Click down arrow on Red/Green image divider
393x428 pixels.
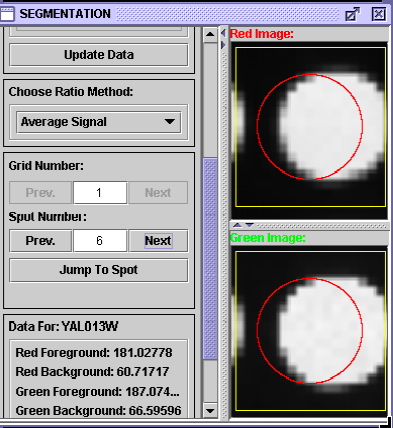(250, 225)
